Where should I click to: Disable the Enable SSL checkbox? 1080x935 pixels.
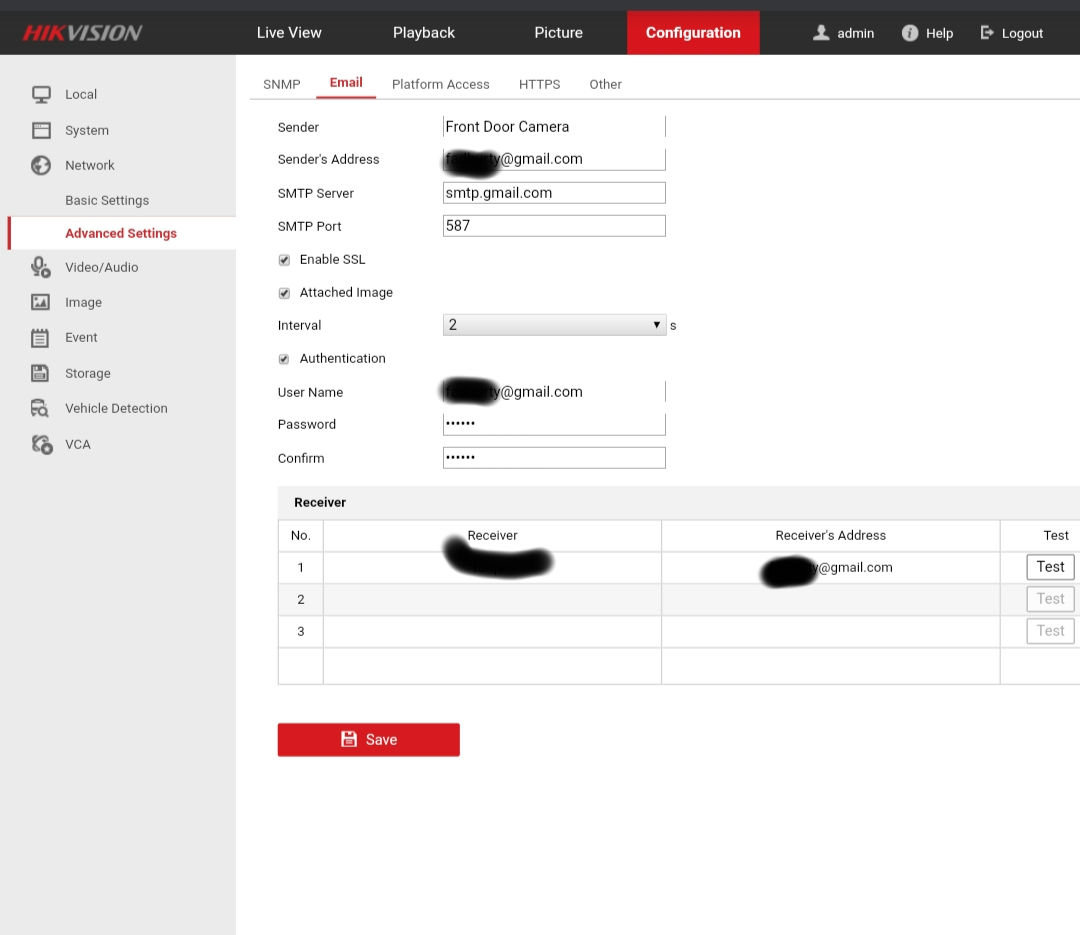click(284, 260)
